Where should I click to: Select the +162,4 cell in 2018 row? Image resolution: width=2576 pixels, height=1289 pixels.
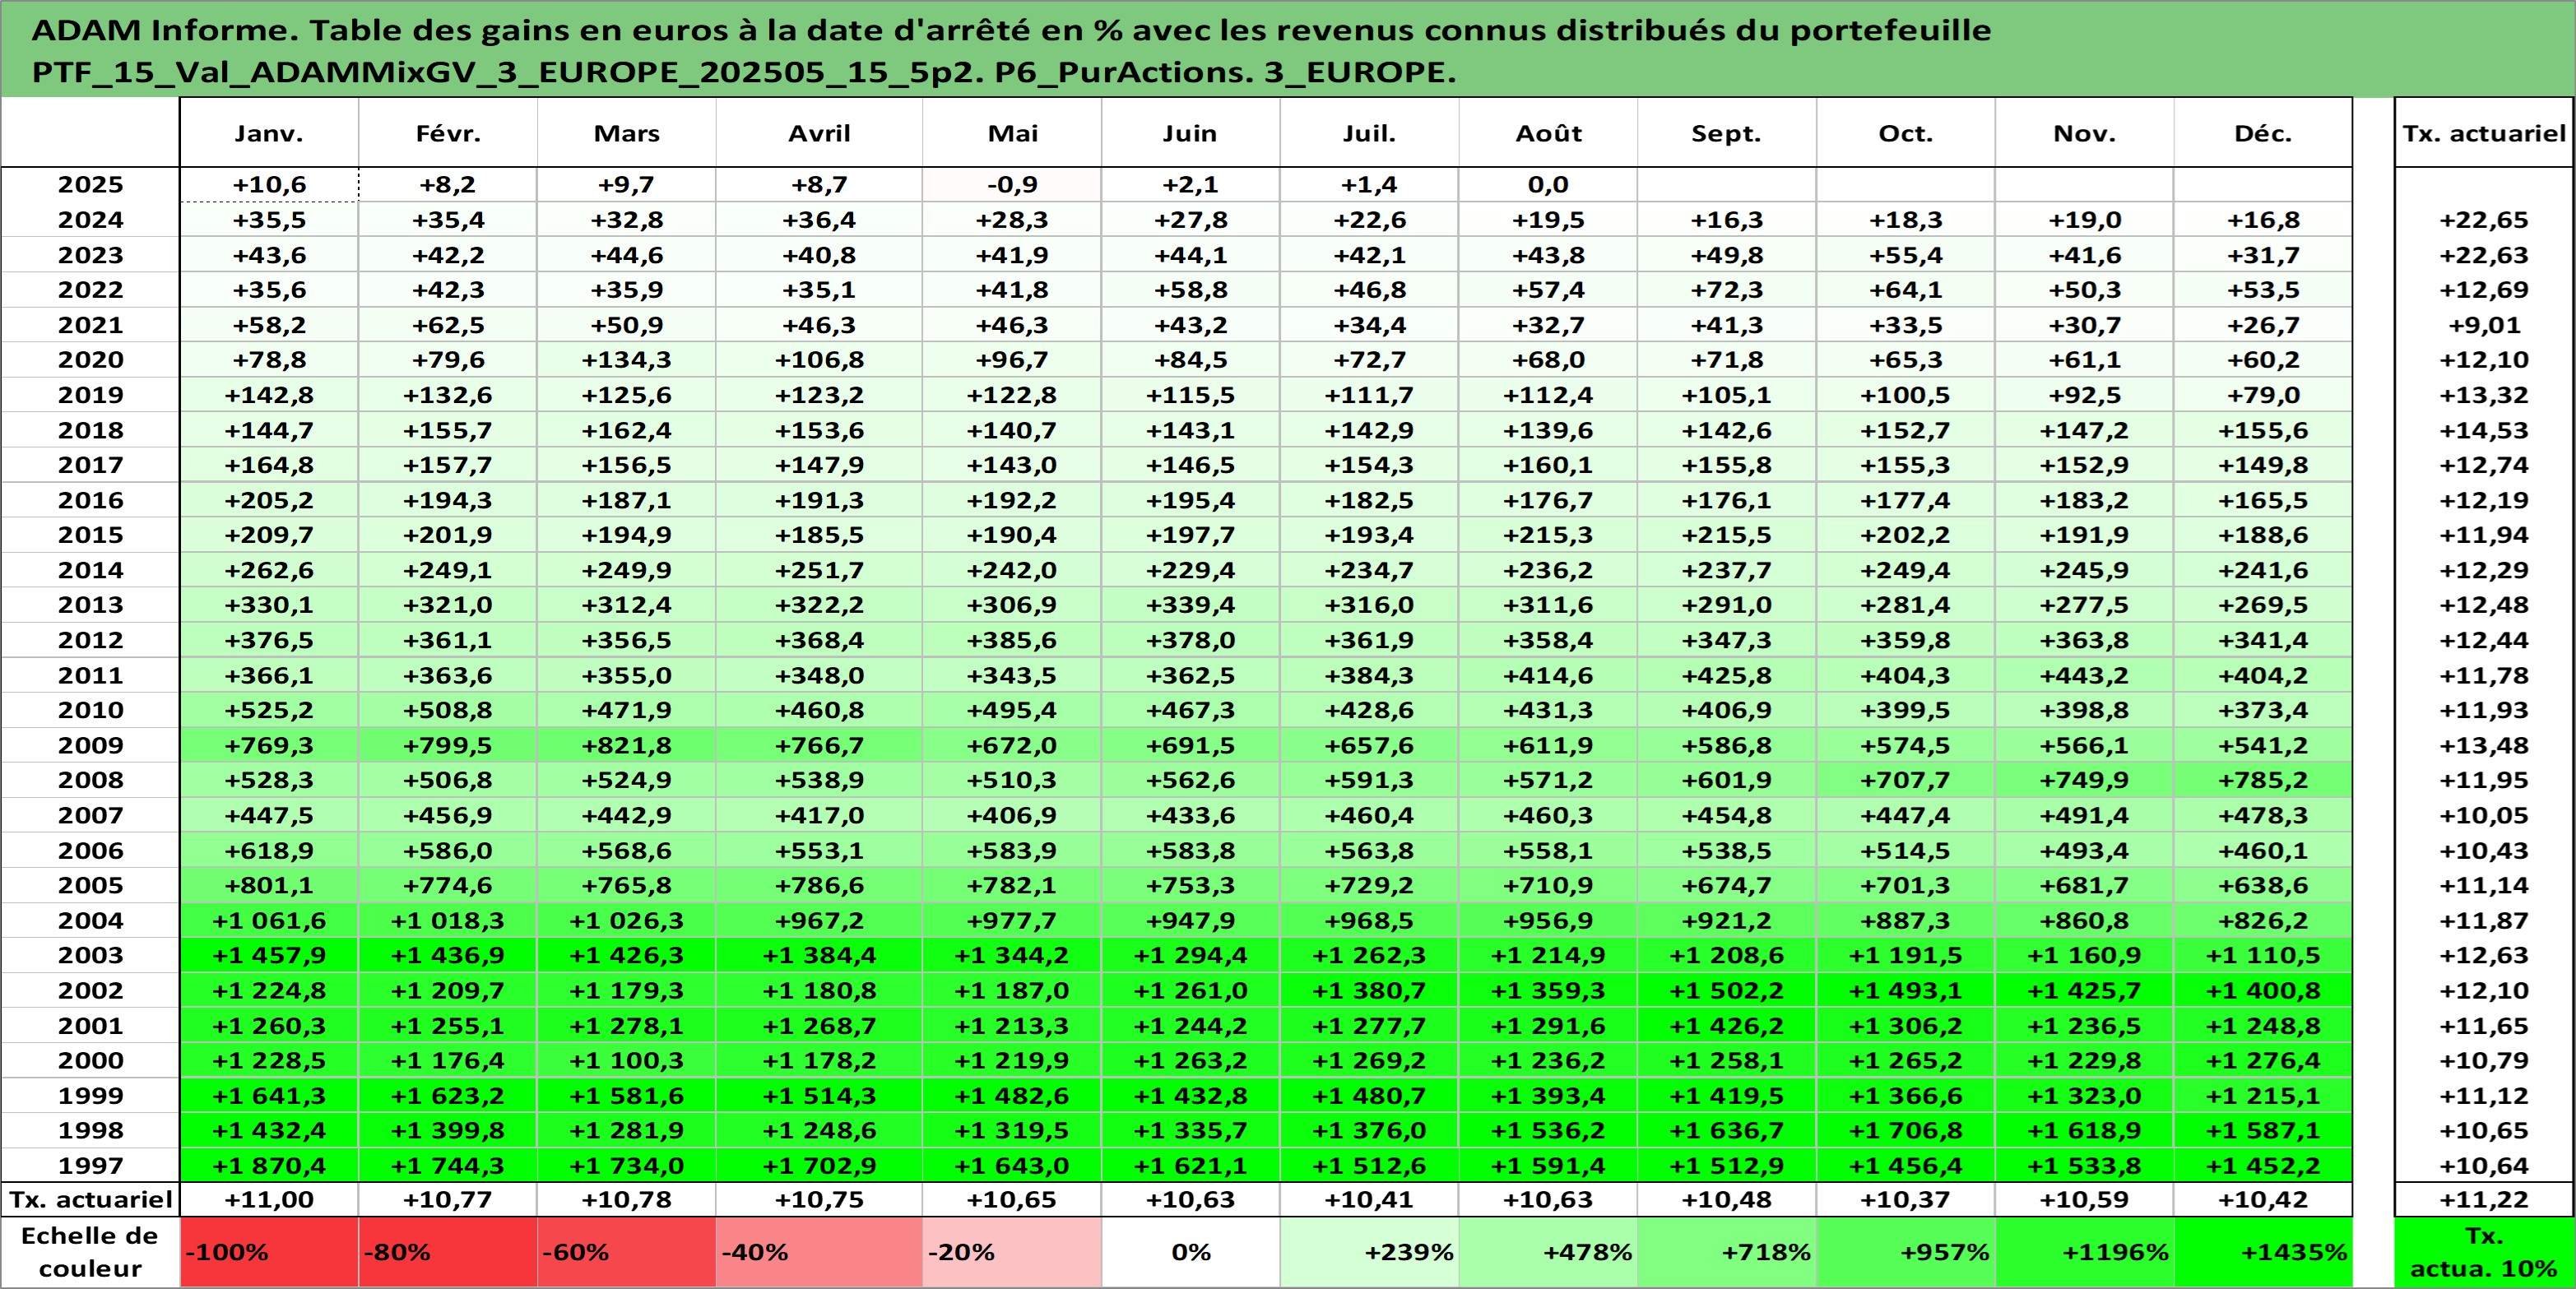click(x=627, y=430)
